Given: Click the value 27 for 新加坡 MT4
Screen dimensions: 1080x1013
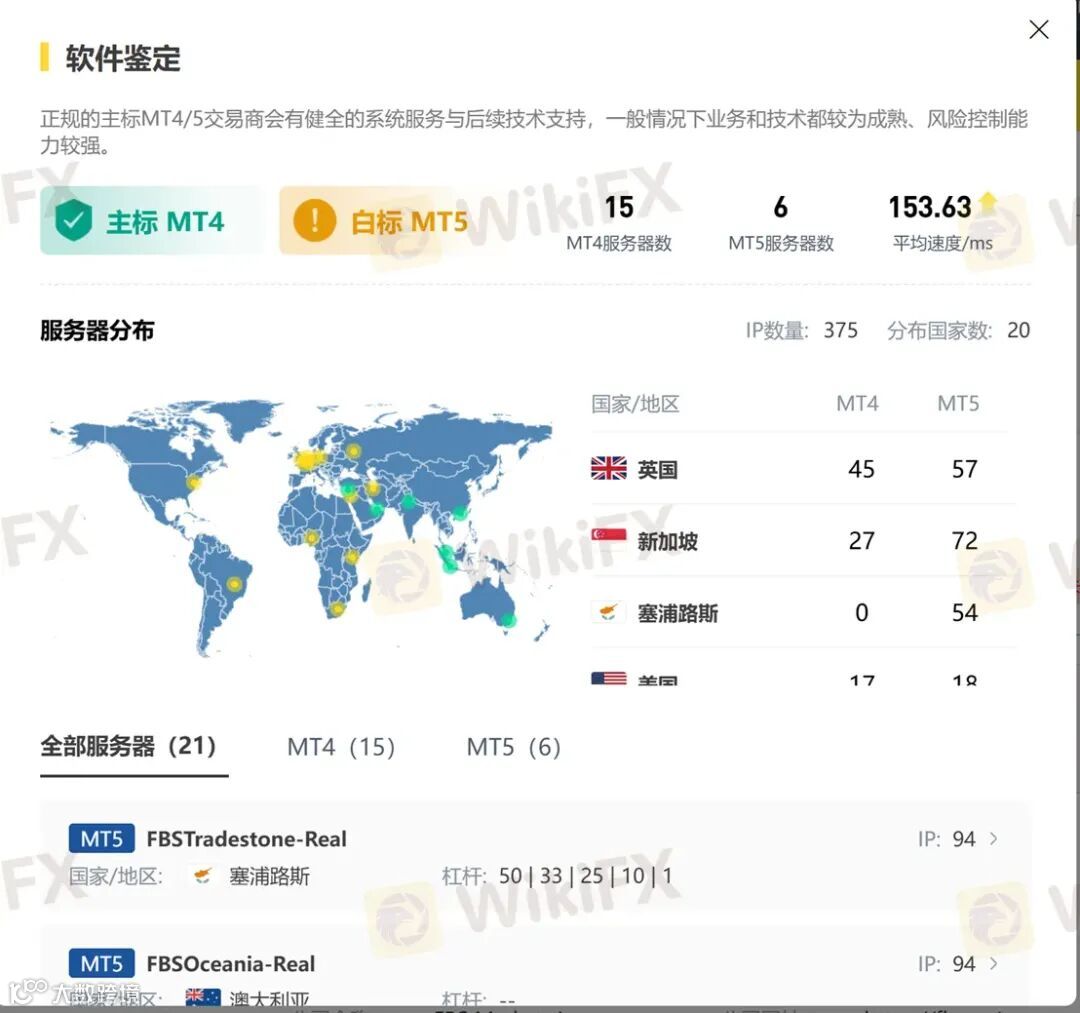Looking at the screenshot, I should [861, 541].
